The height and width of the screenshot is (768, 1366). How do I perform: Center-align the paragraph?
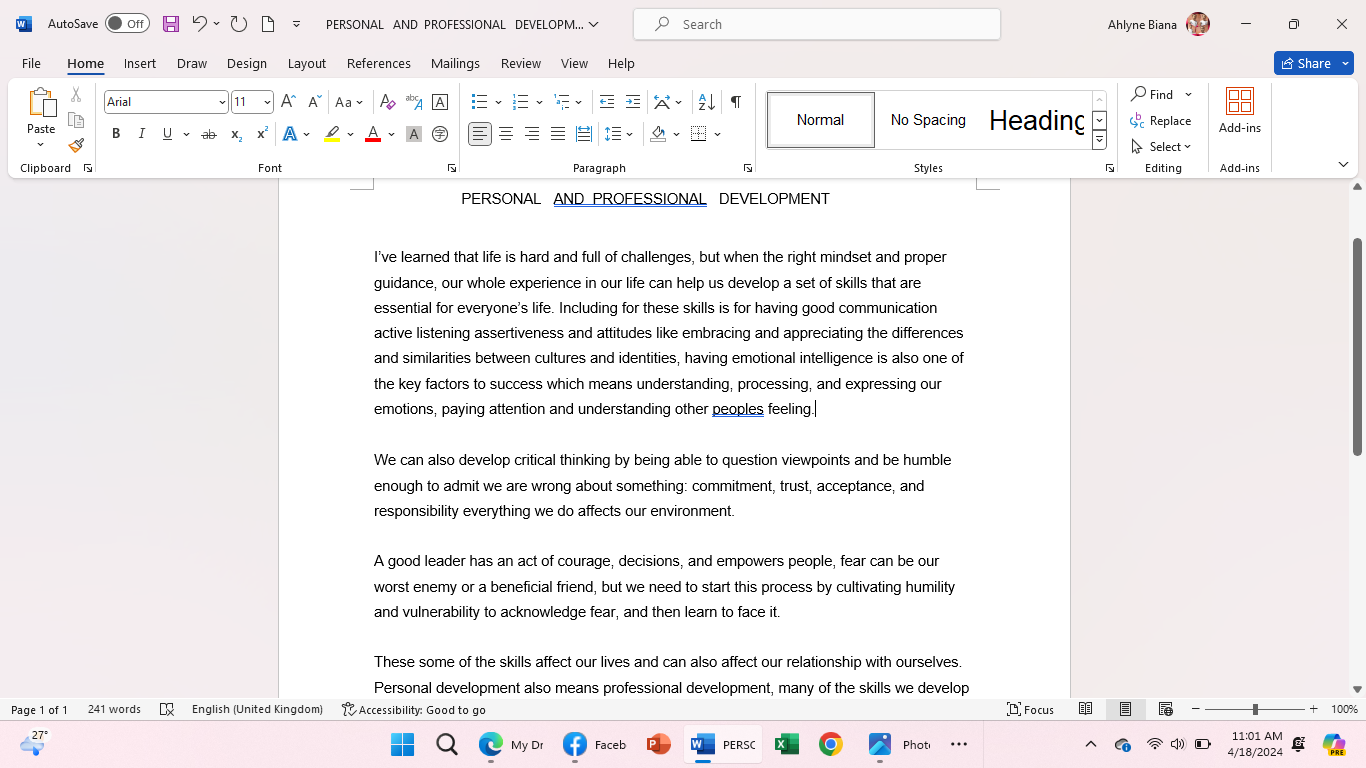(x=506, y=134)
